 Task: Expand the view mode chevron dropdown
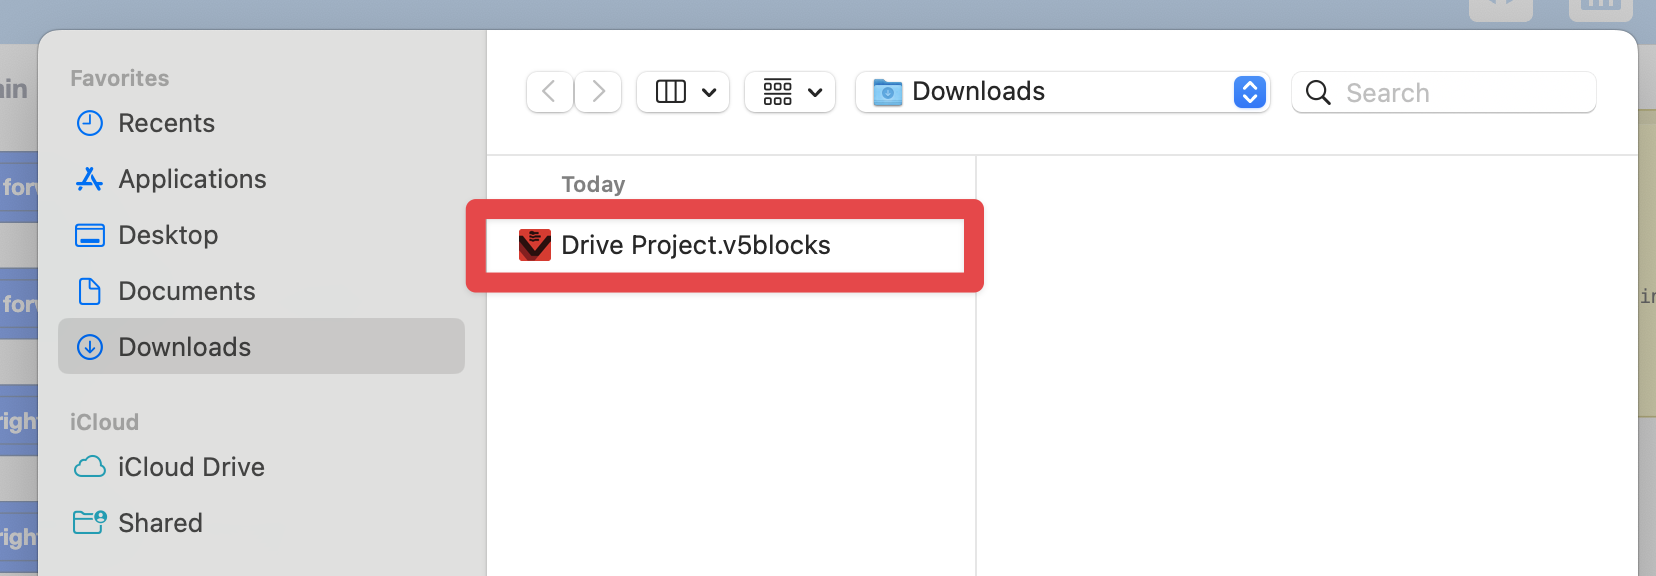[x=709, y=93]
